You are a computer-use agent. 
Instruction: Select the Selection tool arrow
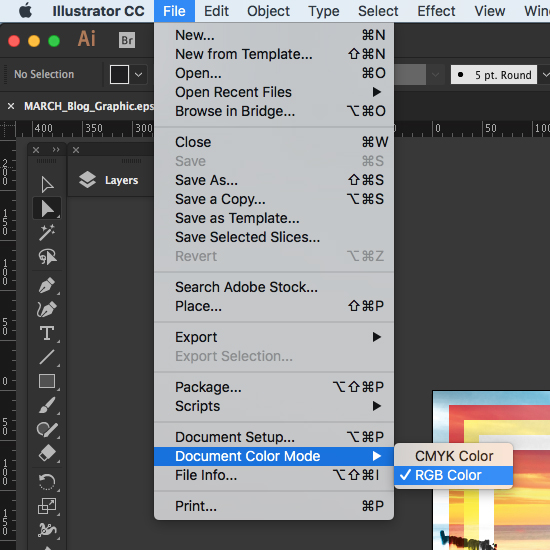coord(47,185)
